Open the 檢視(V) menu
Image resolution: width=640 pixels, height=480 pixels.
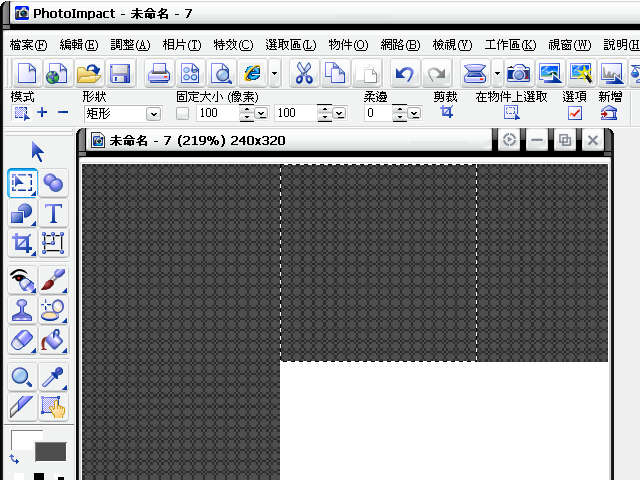click(452, 44)
